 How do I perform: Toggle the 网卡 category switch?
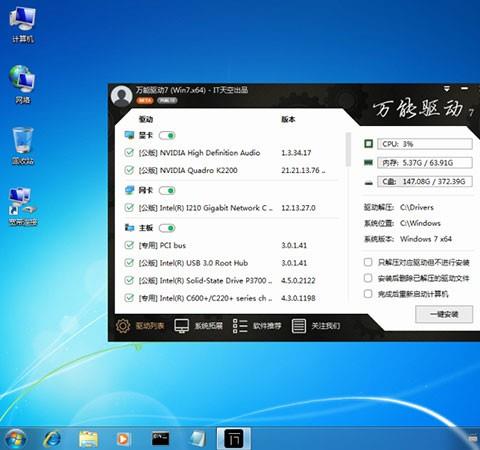[167, 190]
